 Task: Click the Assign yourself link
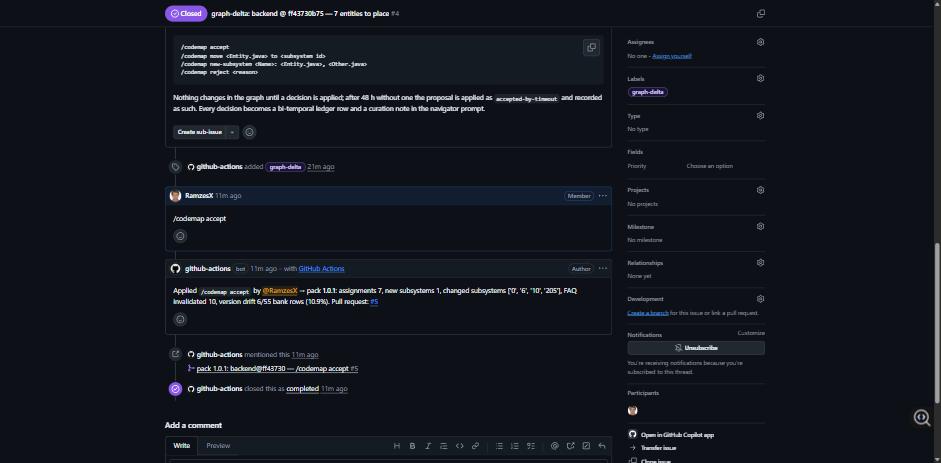click(672, 56)
